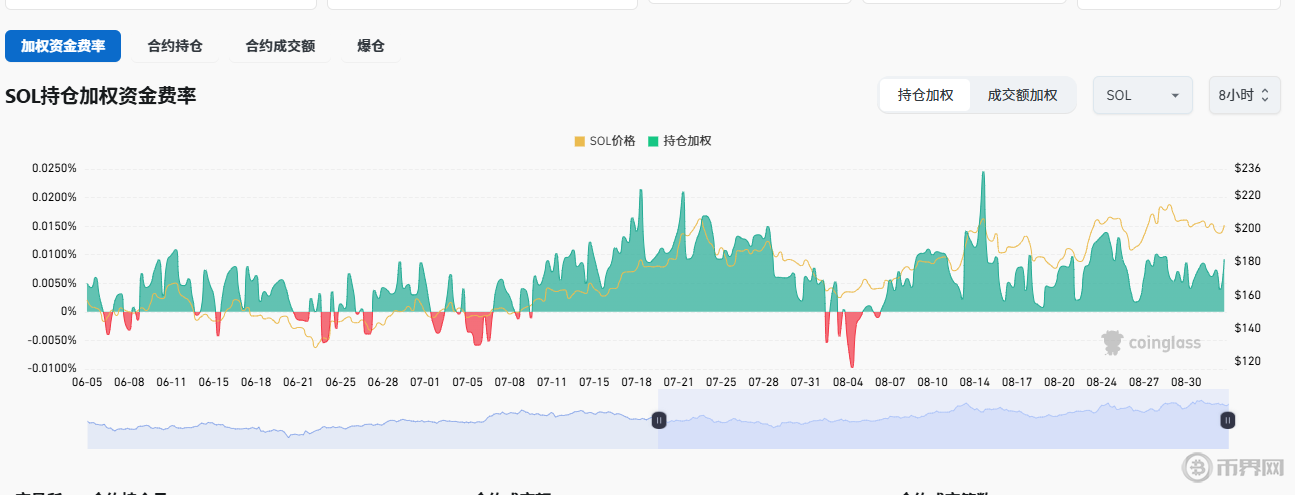Toggle the SOL价格 series legend label

pos(612,141)
